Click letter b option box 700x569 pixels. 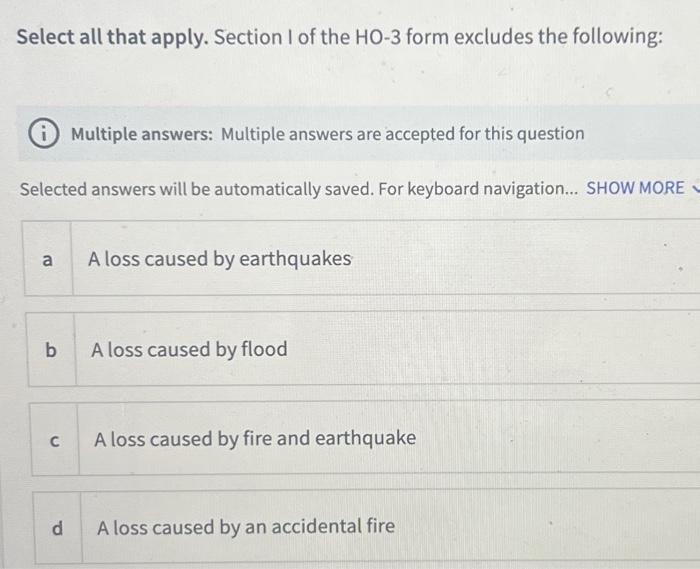tap(51, 349)
